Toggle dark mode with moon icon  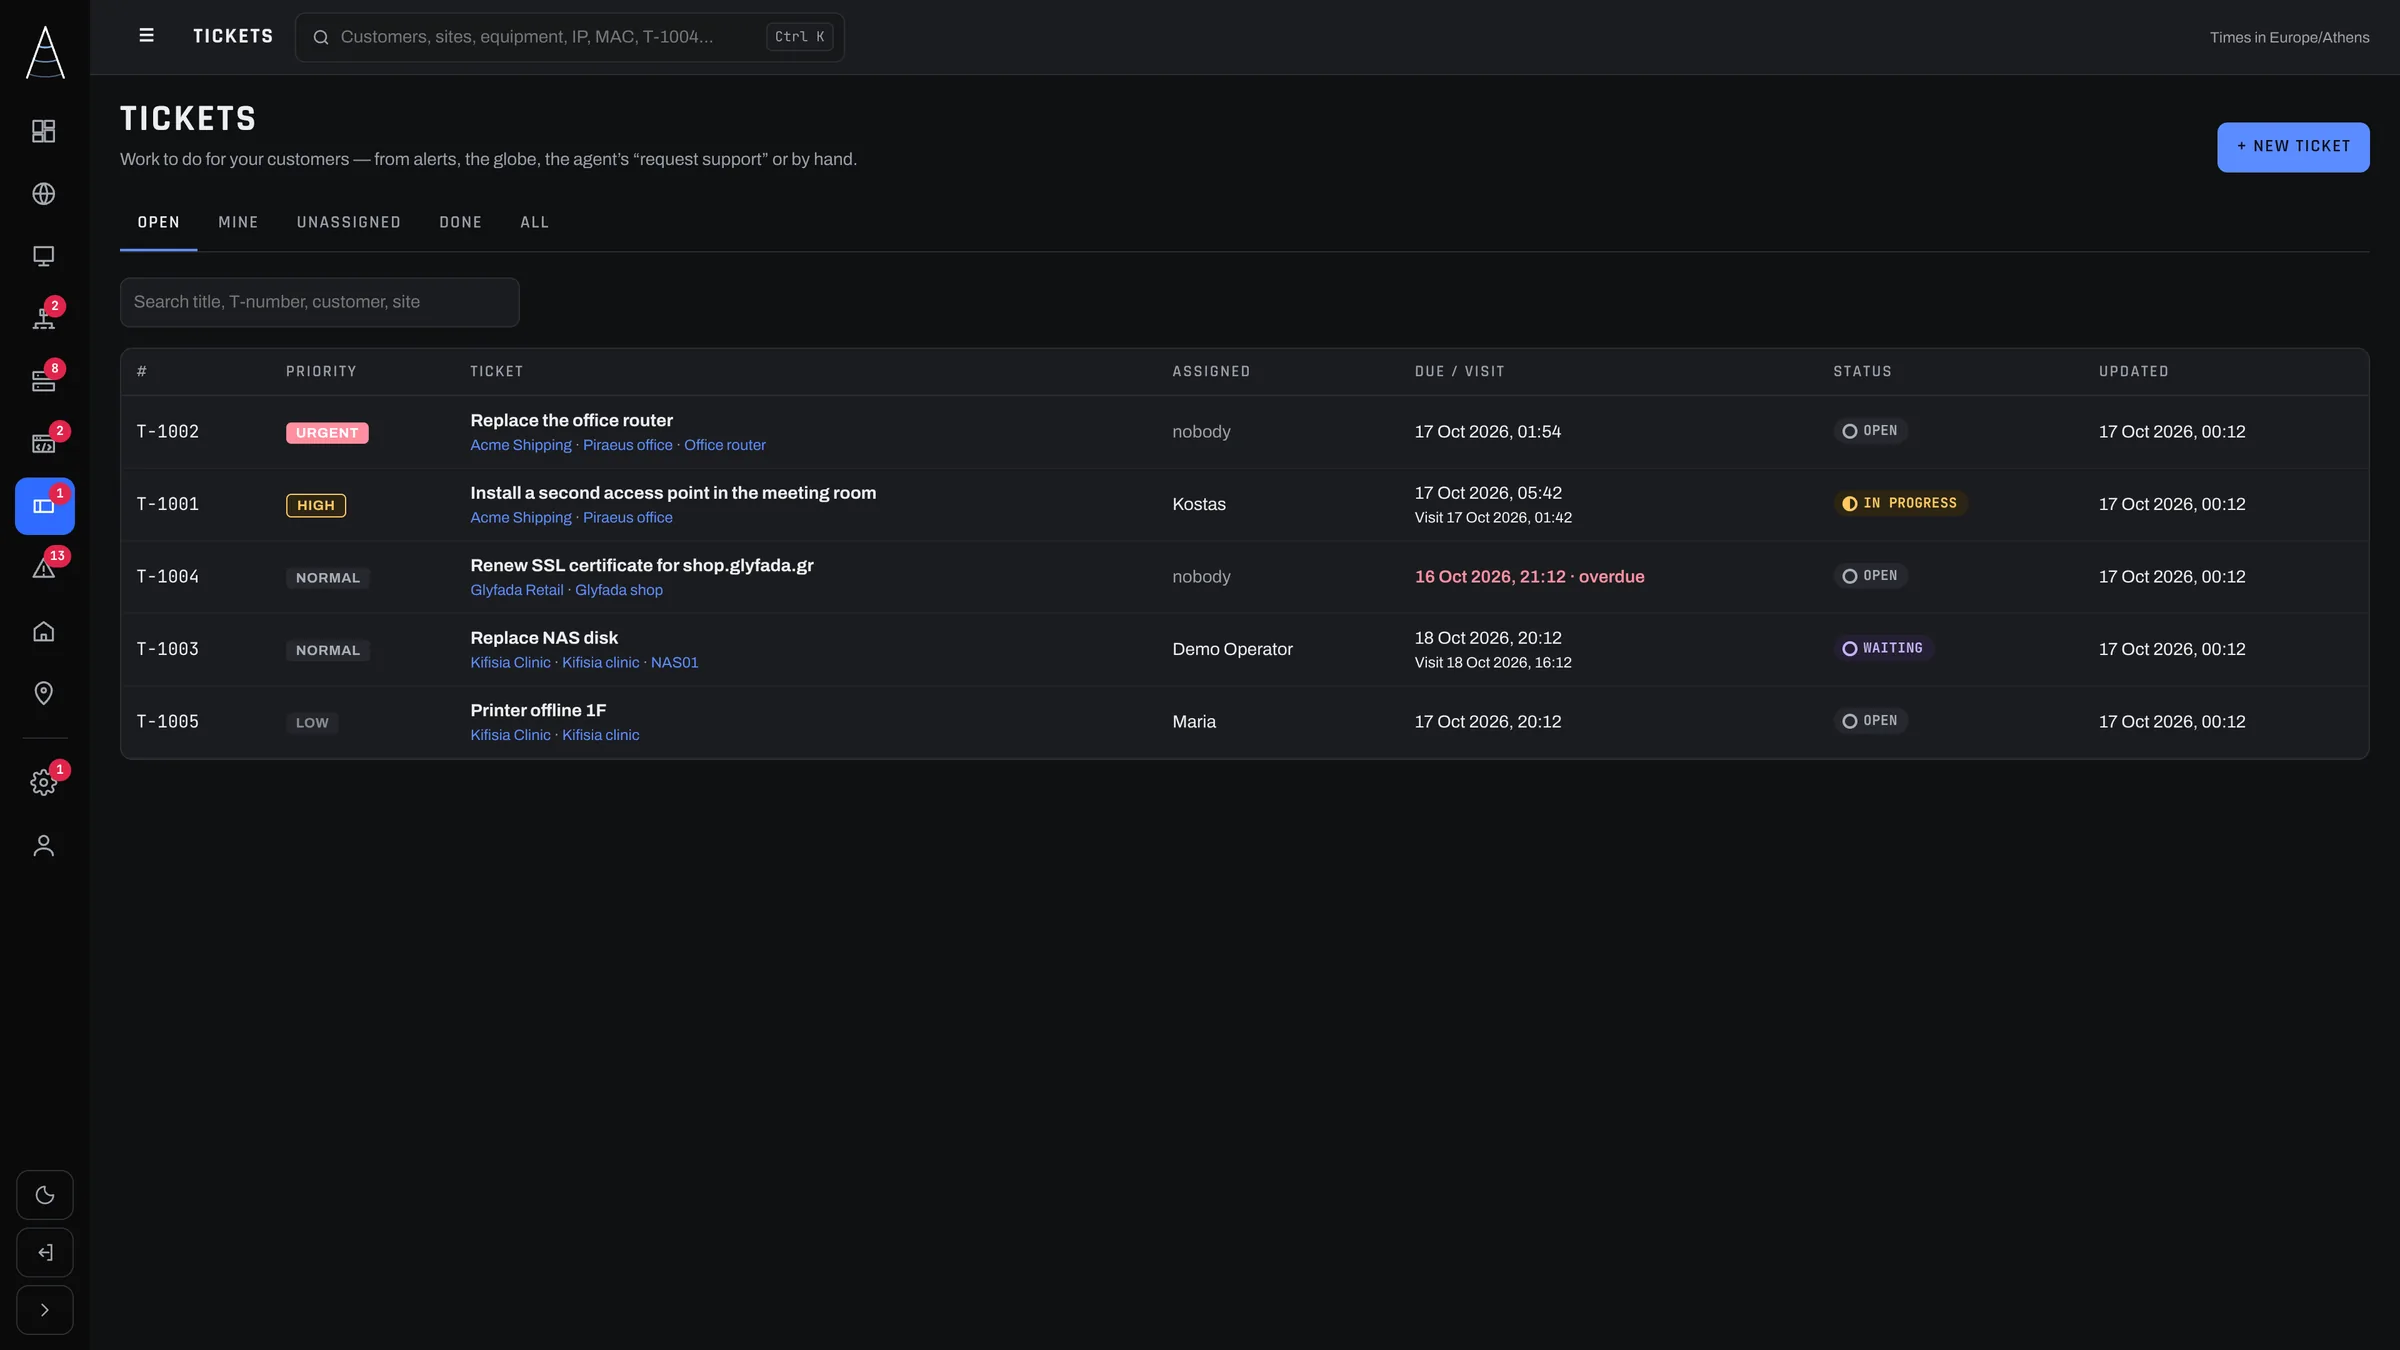click(45, 1195)
